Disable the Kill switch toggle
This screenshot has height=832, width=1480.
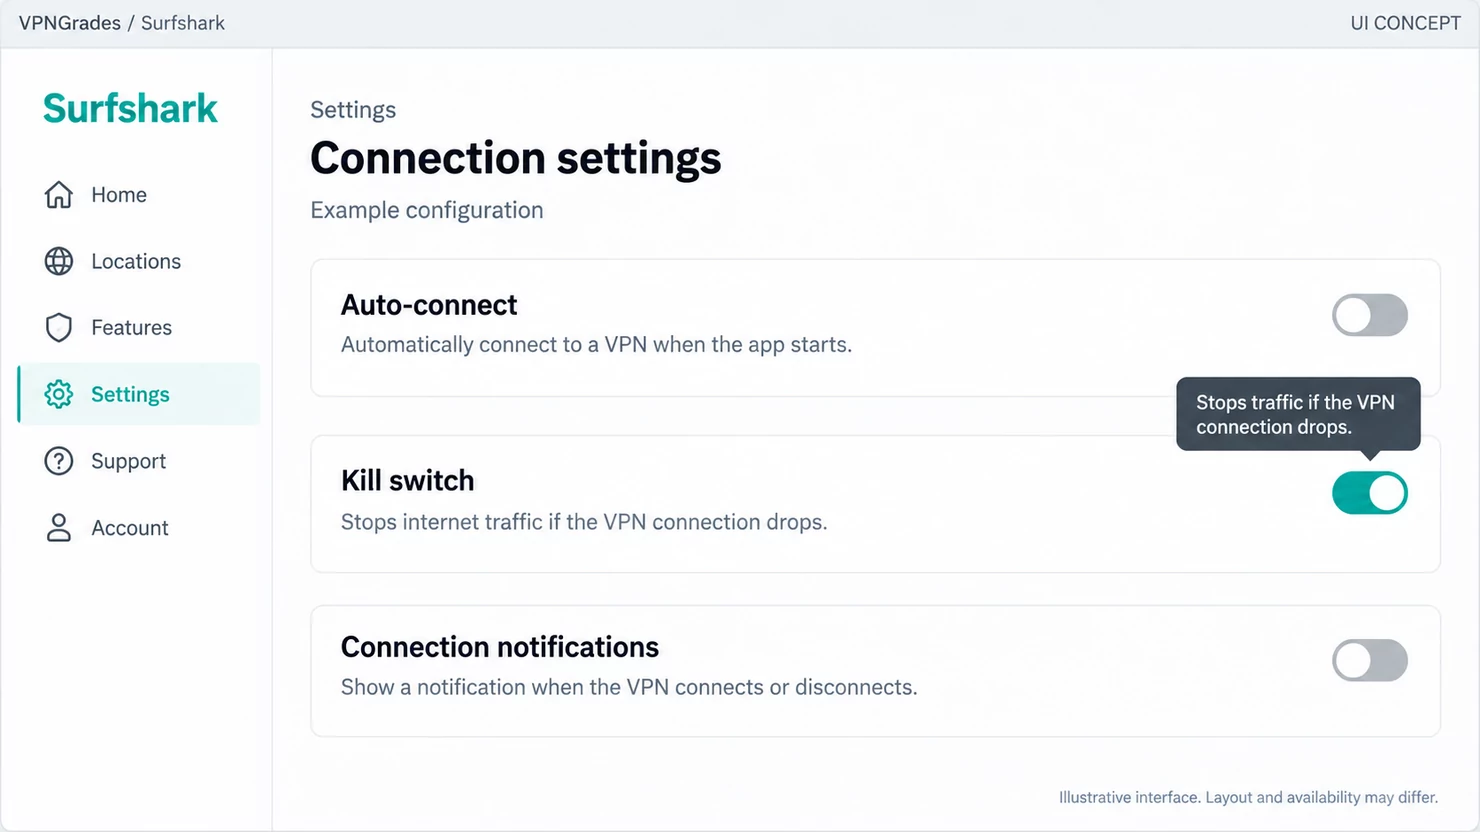(x=1370, y=493)
